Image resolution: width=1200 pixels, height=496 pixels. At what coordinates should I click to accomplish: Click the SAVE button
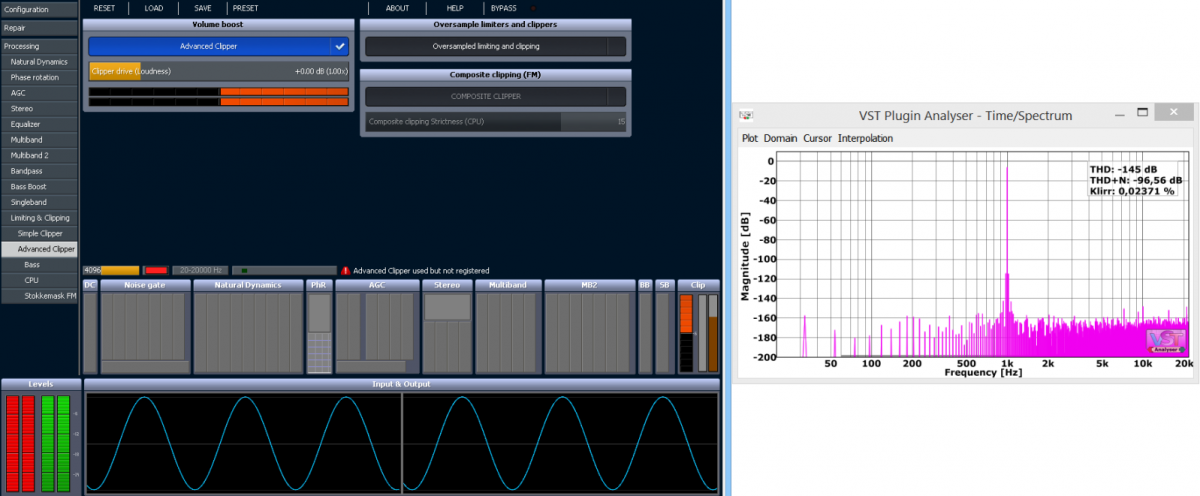[203, 8]
